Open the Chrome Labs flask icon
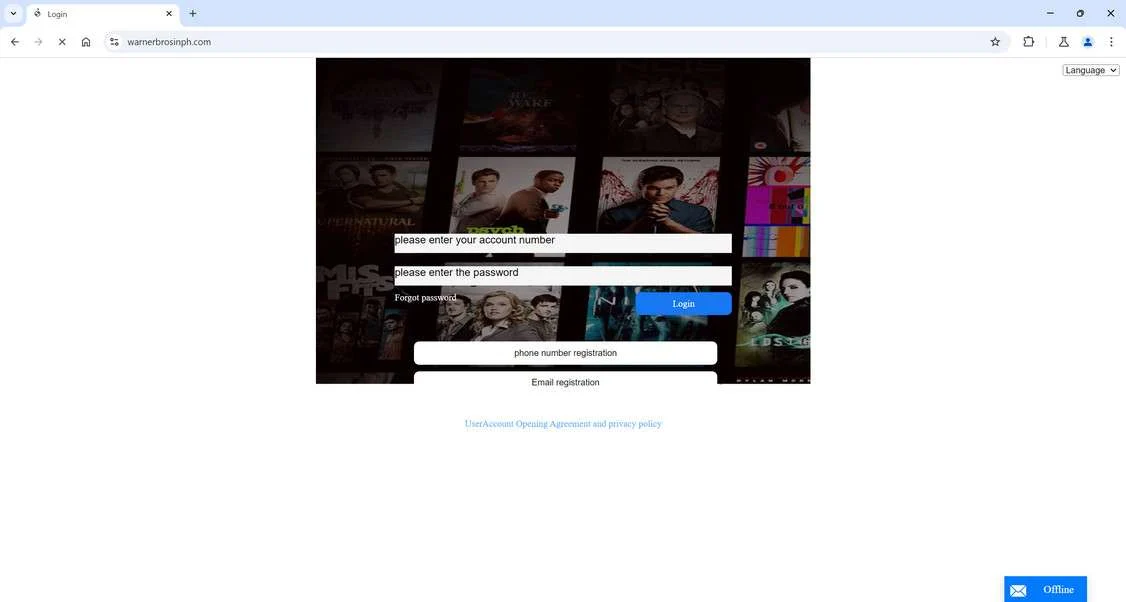 click(x=1064, y=42)
